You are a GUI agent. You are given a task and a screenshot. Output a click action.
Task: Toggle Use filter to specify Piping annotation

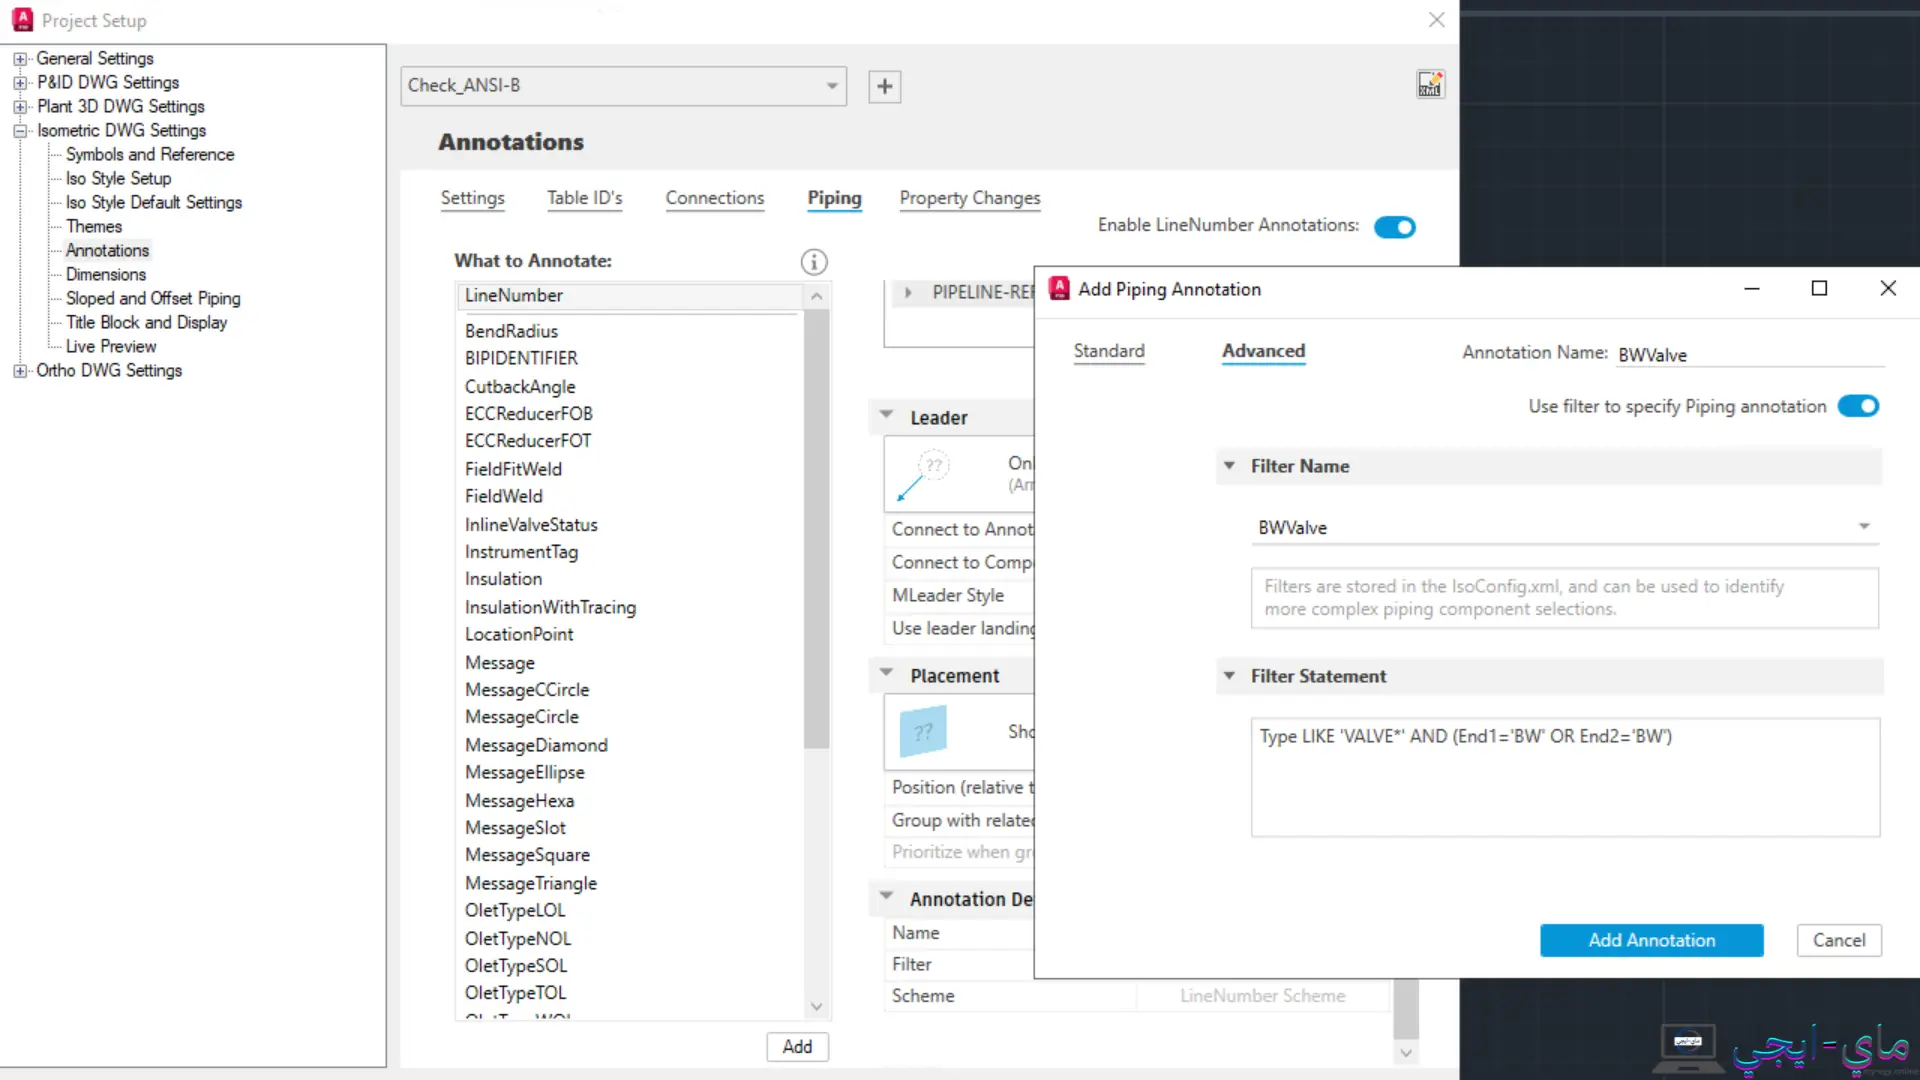coord(1858,407)
